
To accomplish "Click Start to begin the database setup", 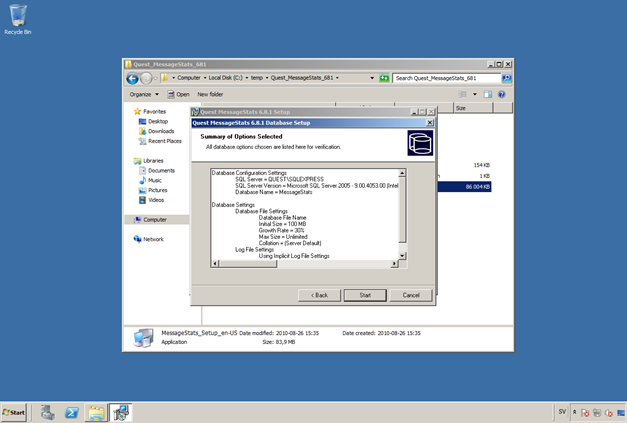I will point(365,295).
